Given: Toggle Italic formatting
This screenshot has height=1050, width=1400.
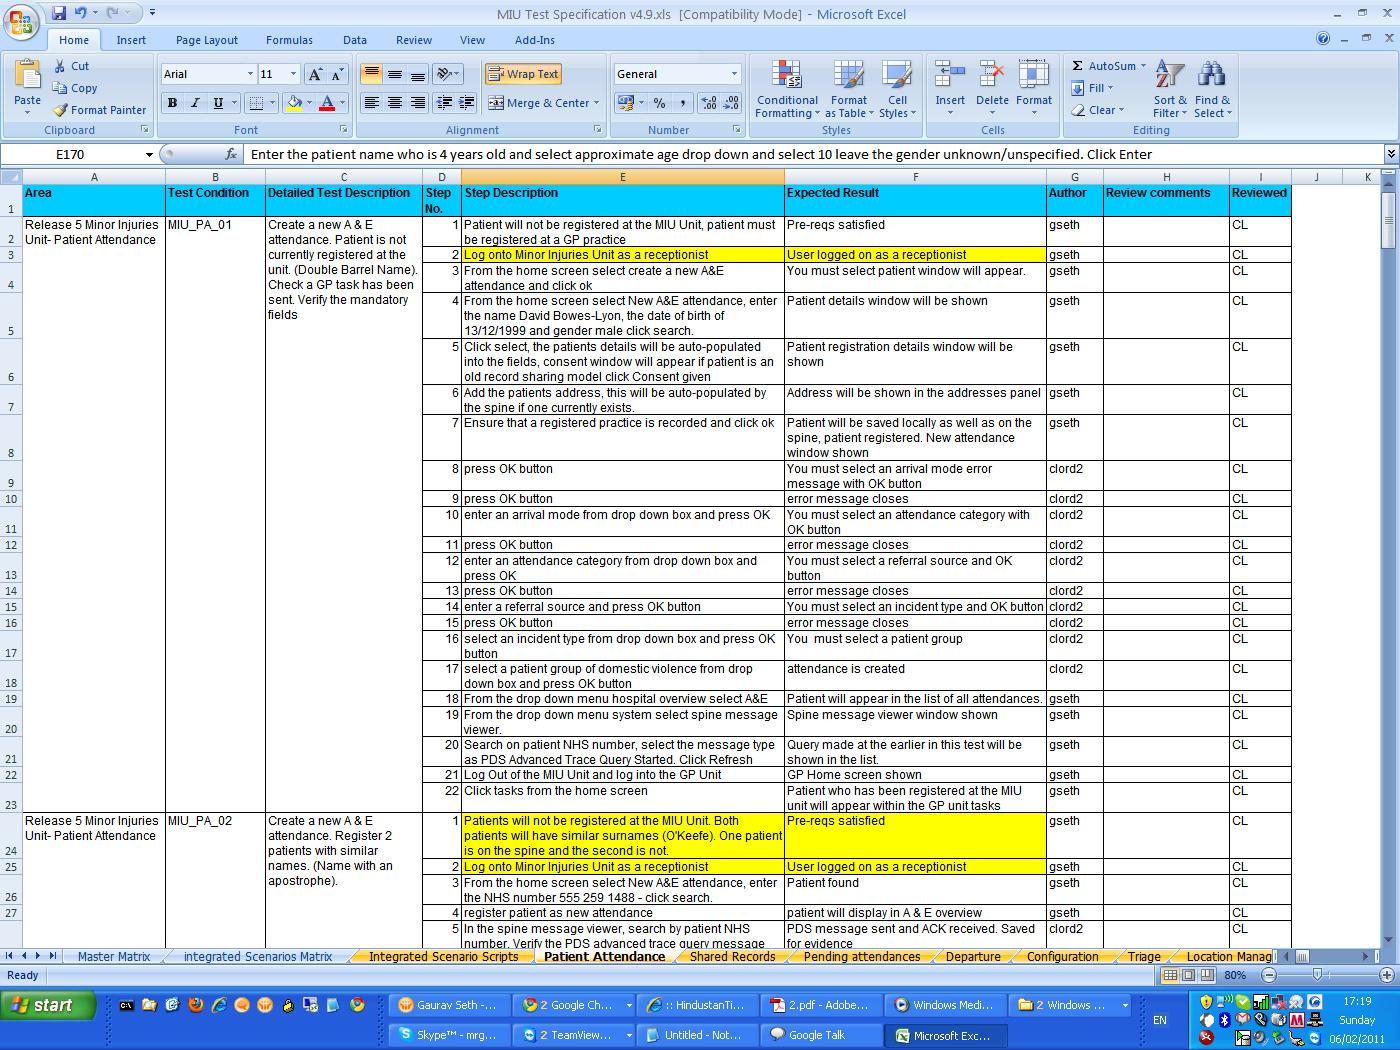Looking at the screenshot, I should [195, 103].
